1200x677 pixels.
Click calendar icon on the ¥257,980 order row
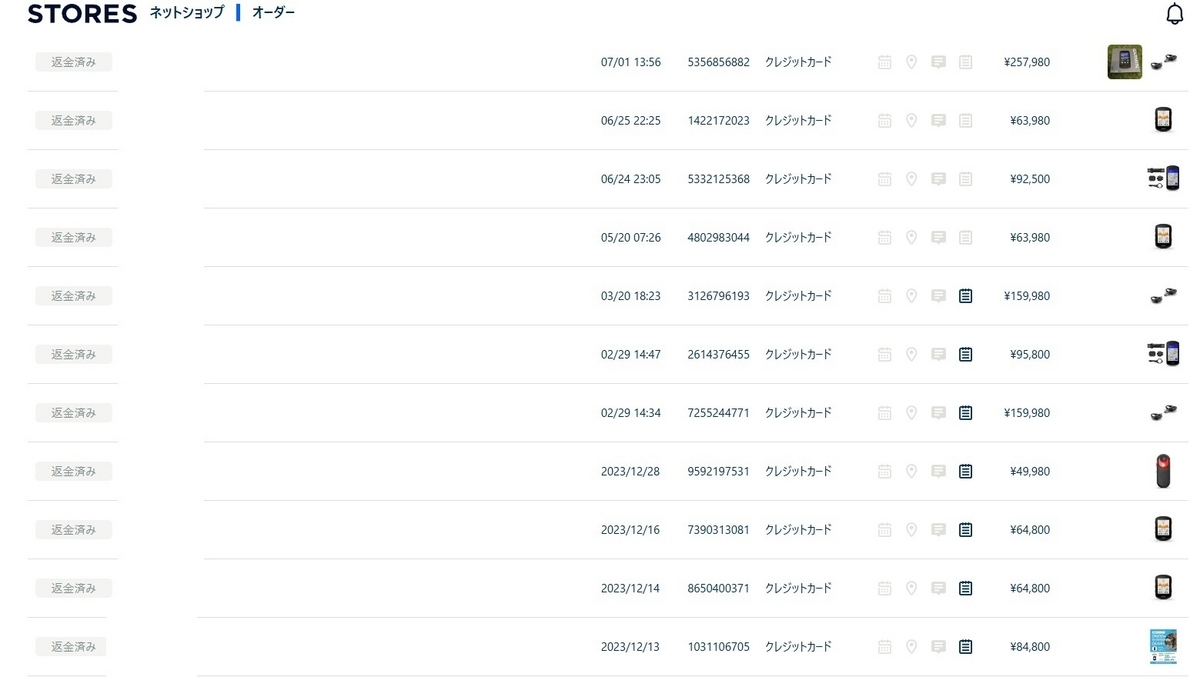884,62
